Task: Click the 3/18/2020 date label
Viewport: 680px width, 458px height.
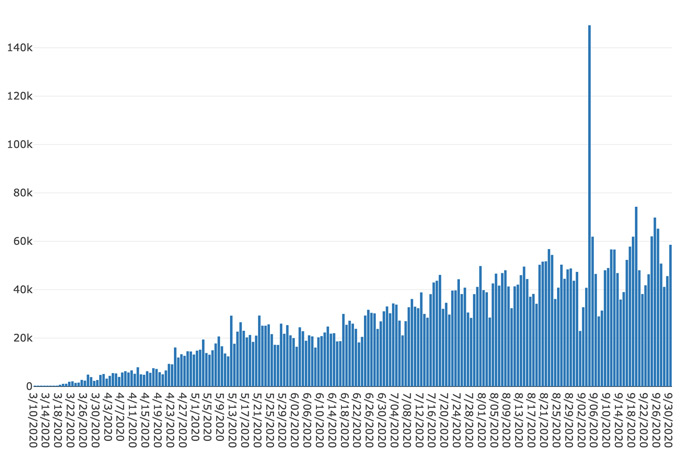Action: pyautogui.click(x=58, y=419)
